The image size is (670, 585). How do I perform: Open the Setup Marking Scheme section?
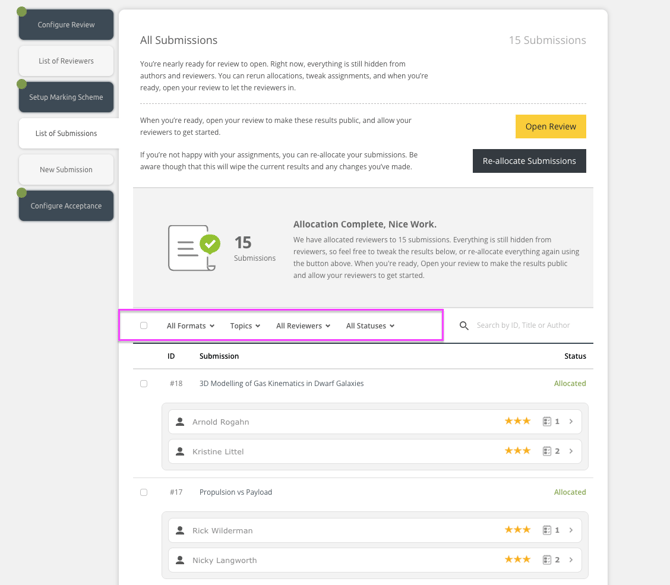[x=66, y=97]
